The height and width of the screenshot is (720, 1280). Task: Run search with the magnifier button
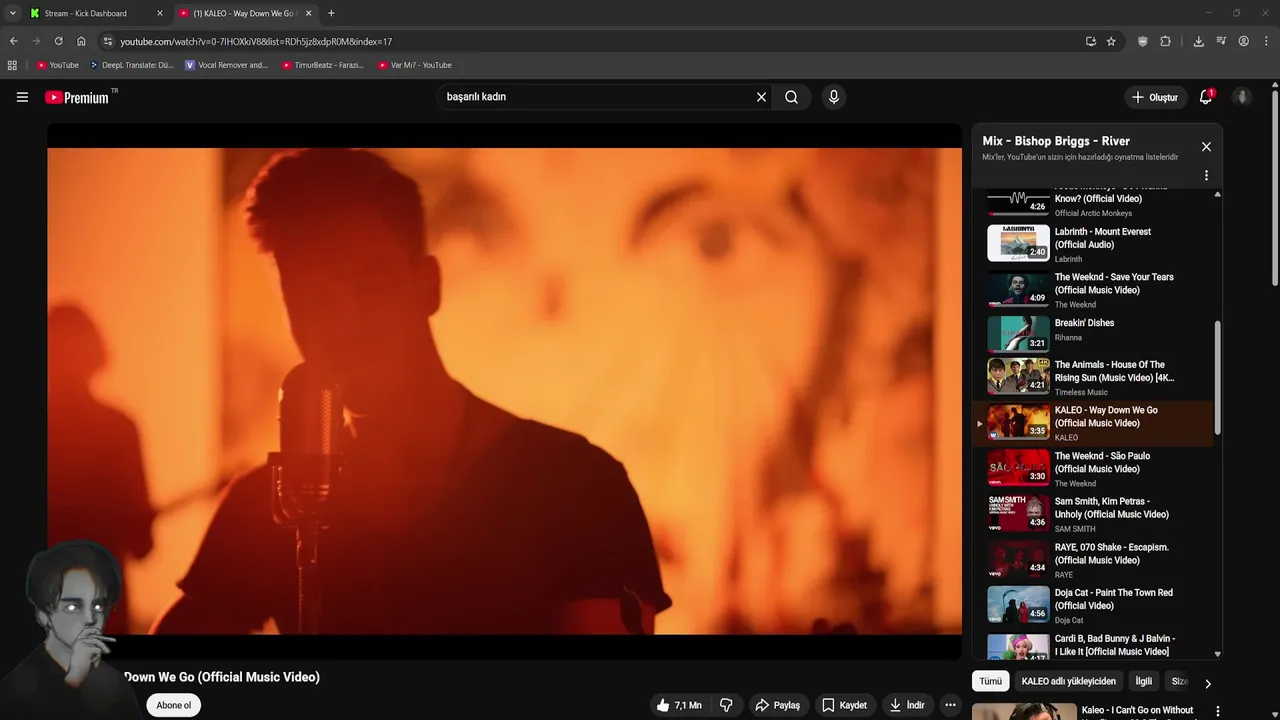[791, 97]
